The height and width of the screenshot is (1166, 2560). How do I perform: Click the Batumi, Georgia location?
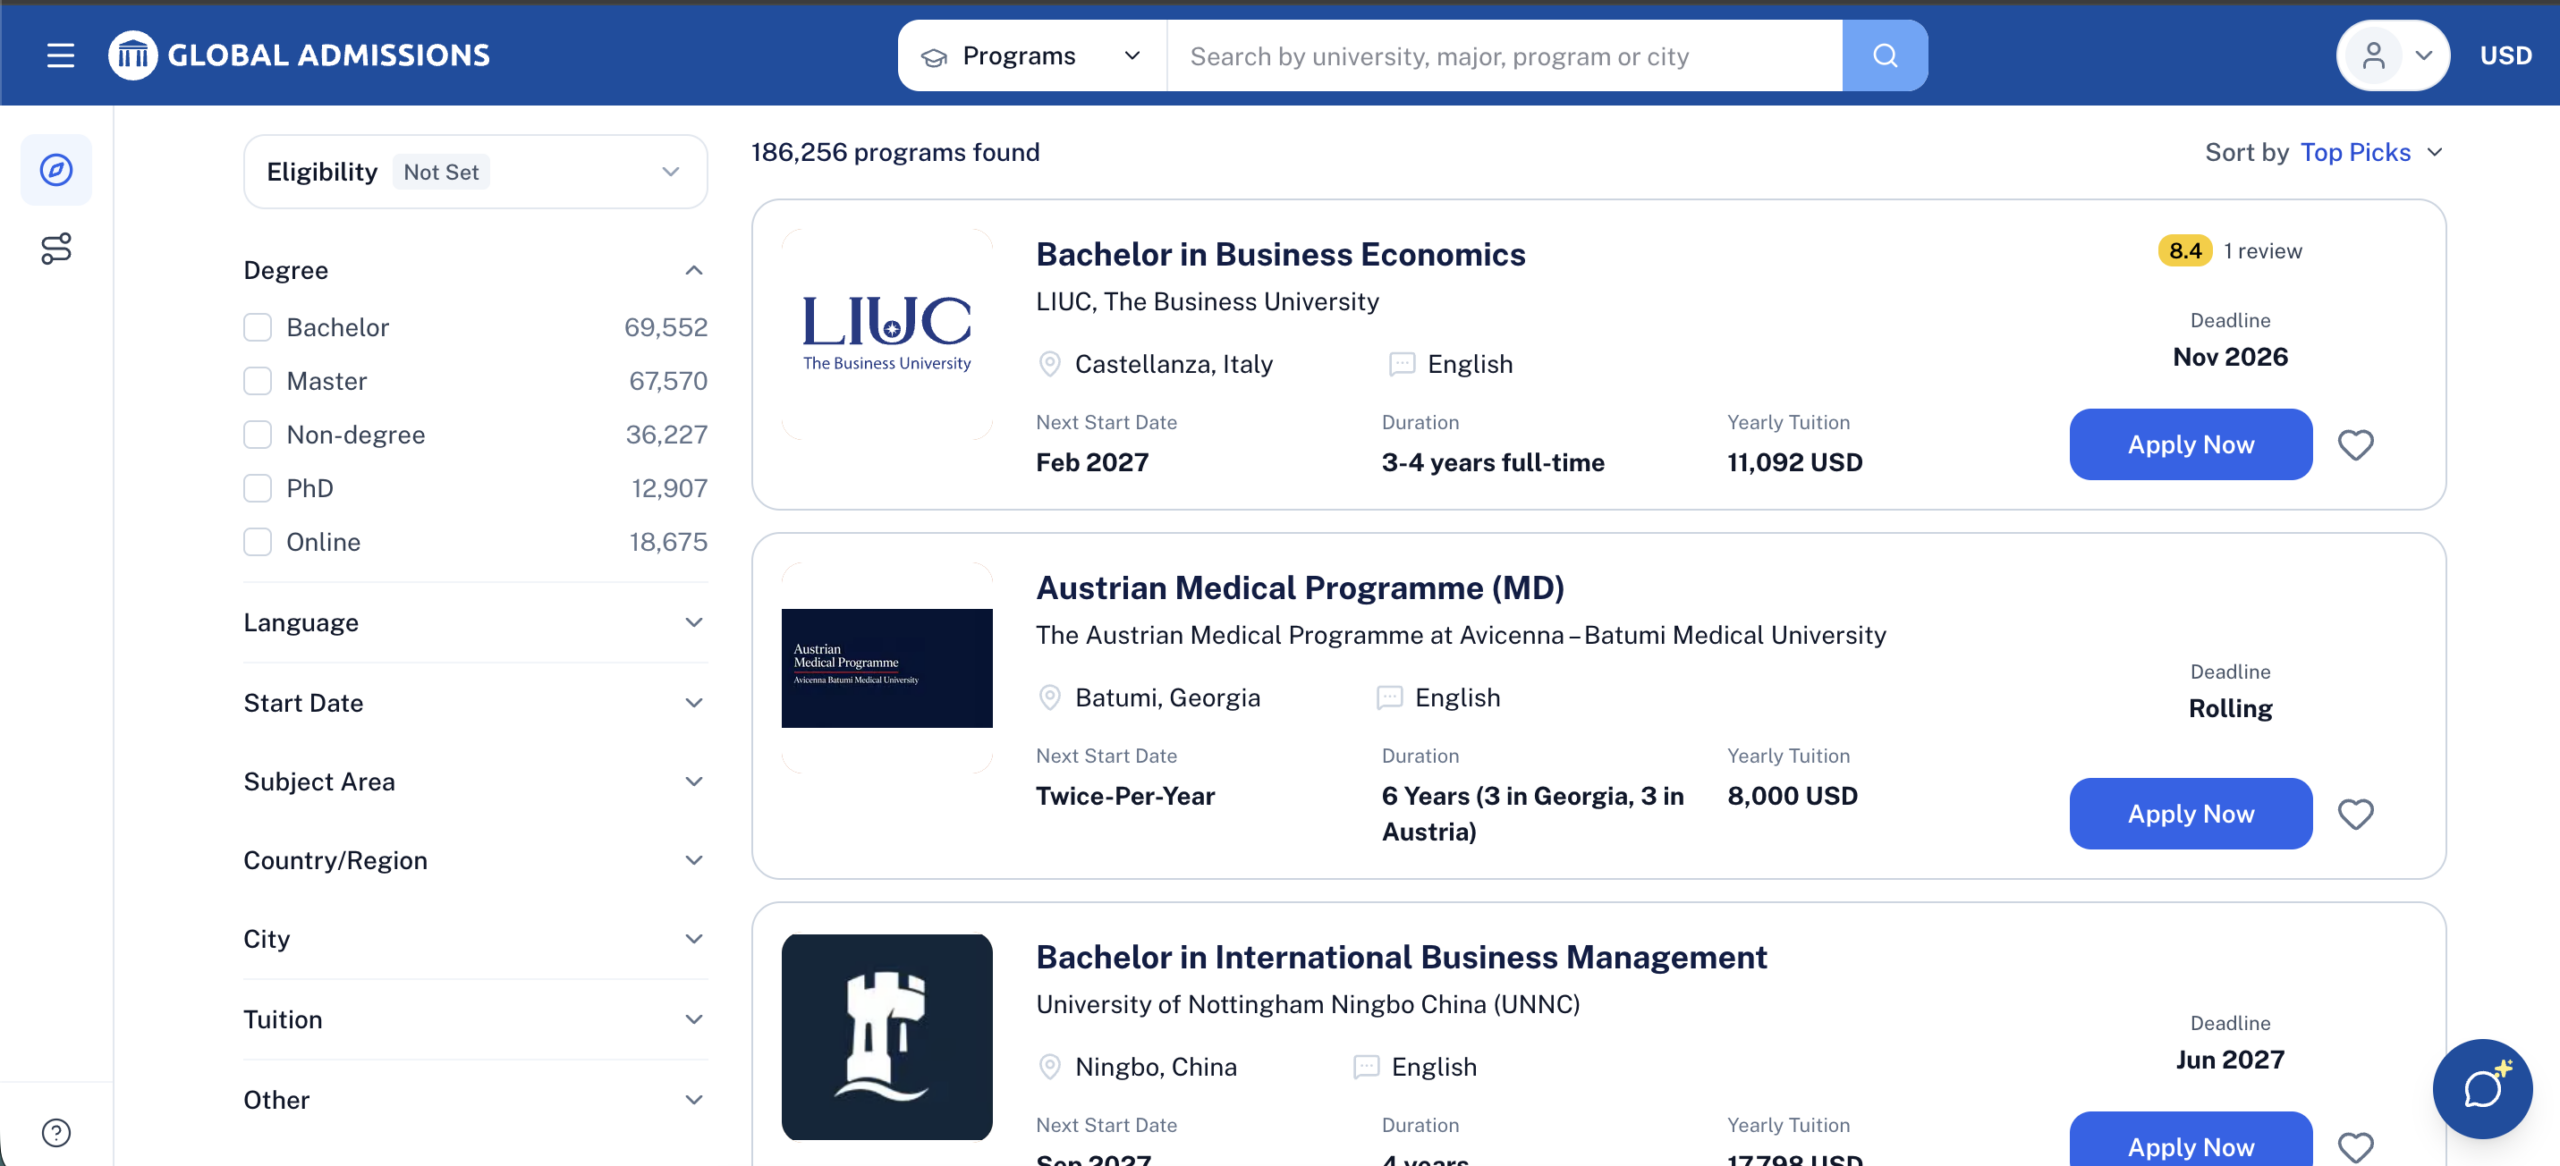[x=1168, y=698]
